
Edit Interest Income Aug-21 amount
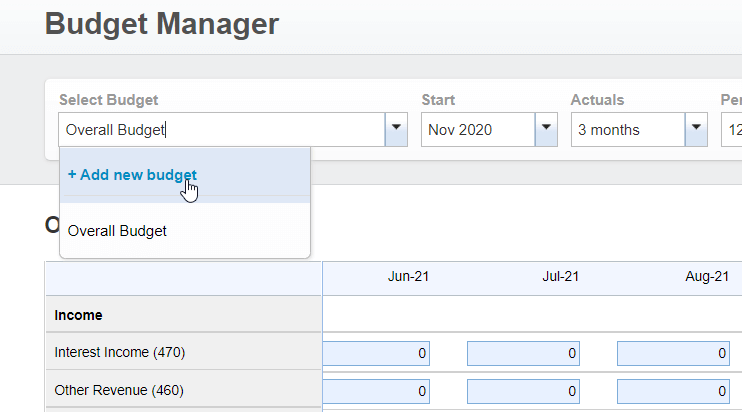pyautogui.click(x=673, y=353)
